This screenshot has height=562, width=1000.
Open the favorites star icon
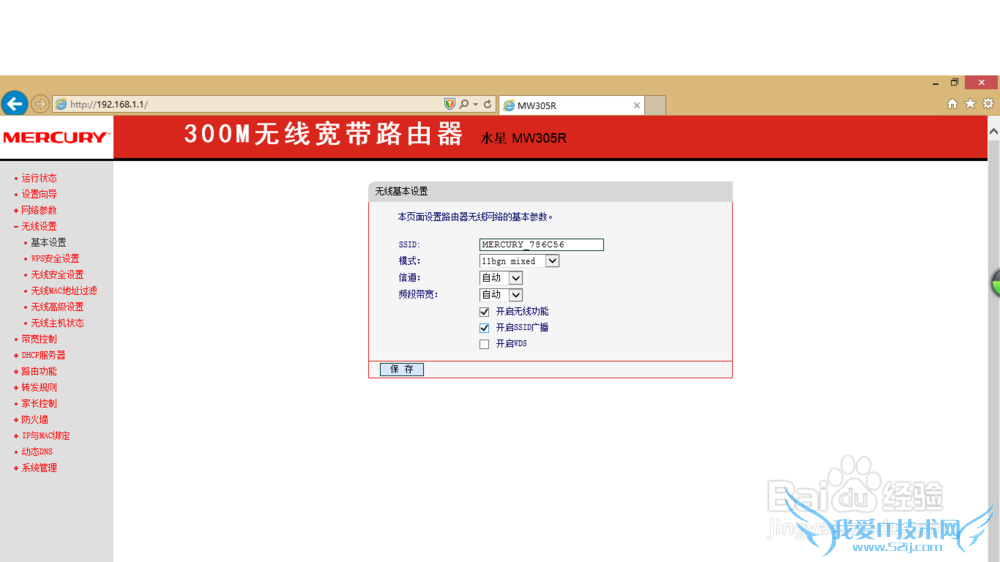pyautogui.click(x=970, y=103)
